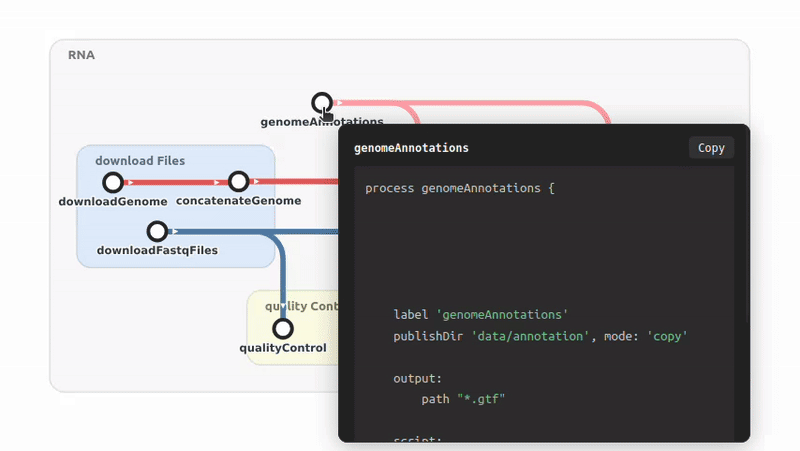Click the publishDir 'data/annotation' code line
The width and height of the screenshot is (800, 451).
coord(540,336)
